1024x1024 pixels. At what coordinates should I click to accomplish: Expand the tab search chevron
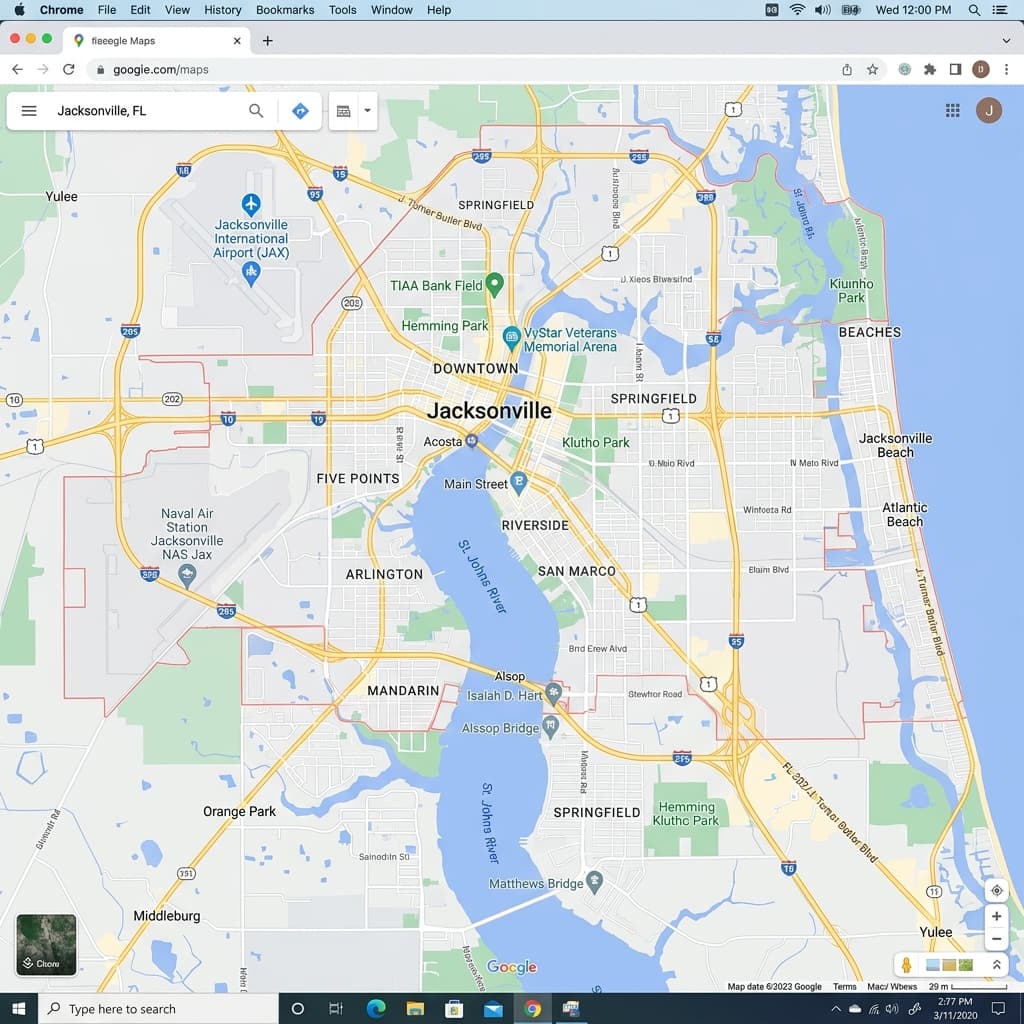pyautogui.click(x=1006, y=40)
